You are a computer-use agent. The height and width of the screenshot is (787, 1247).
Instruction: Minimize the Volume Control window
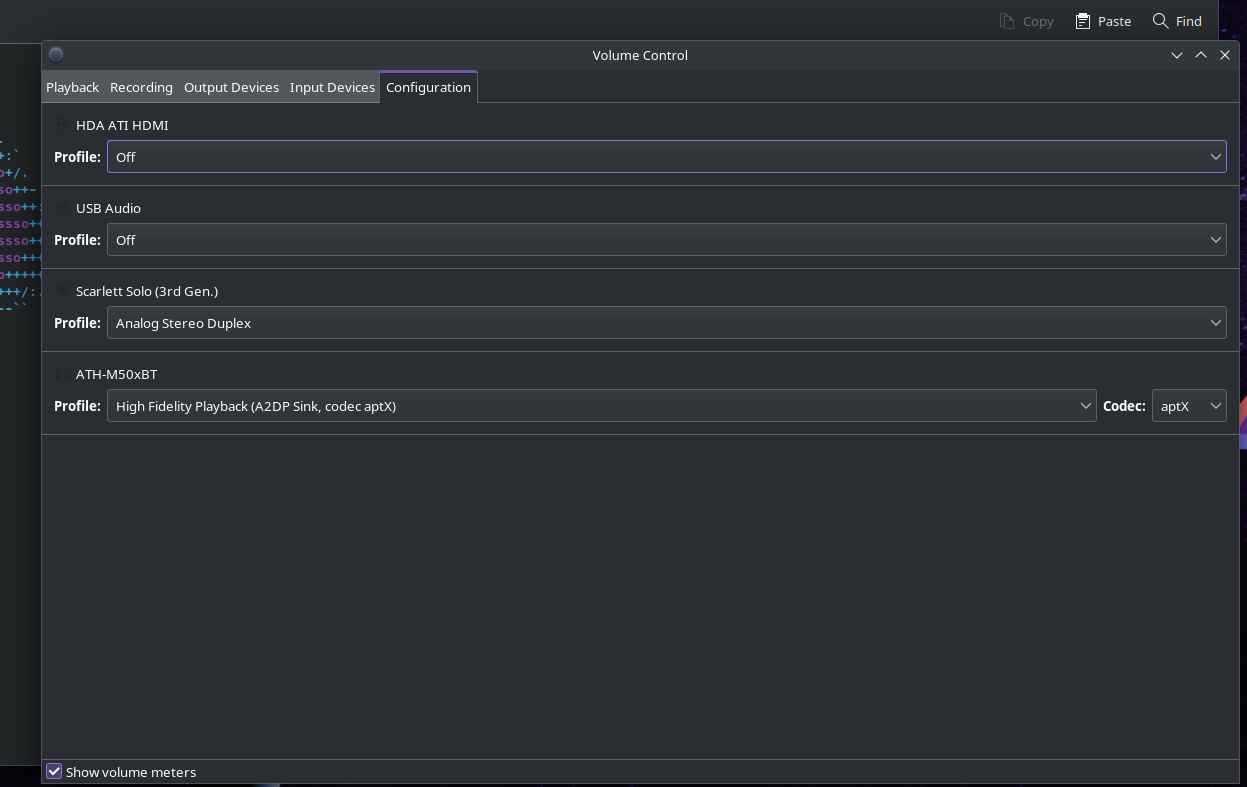(x=1177, y=55)
